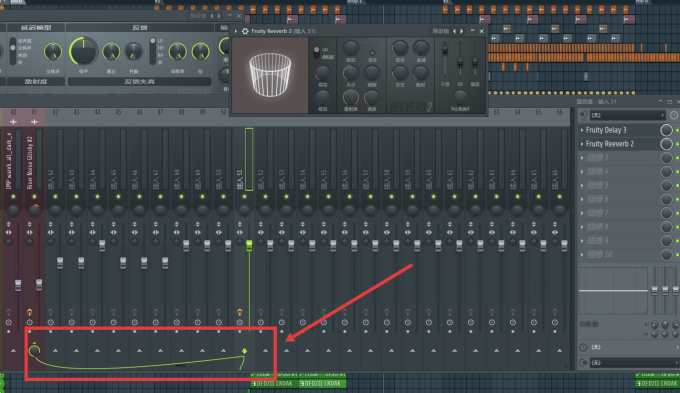Expand the empty 插槽 4 slot arrow
The height and width of the screenshot is (393, 680).
pyautogui.click(x=582, y=172)
